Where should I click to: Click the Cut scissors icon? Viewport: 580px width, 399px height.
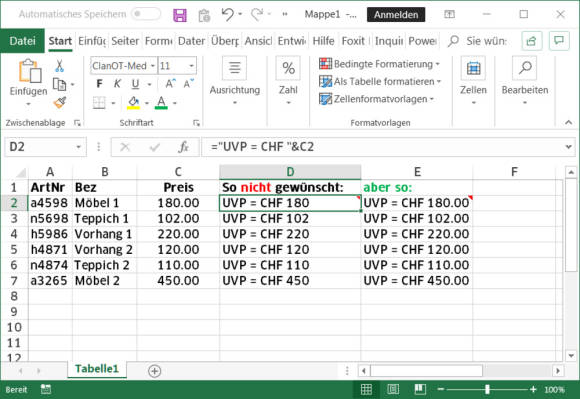click(59, 66)
